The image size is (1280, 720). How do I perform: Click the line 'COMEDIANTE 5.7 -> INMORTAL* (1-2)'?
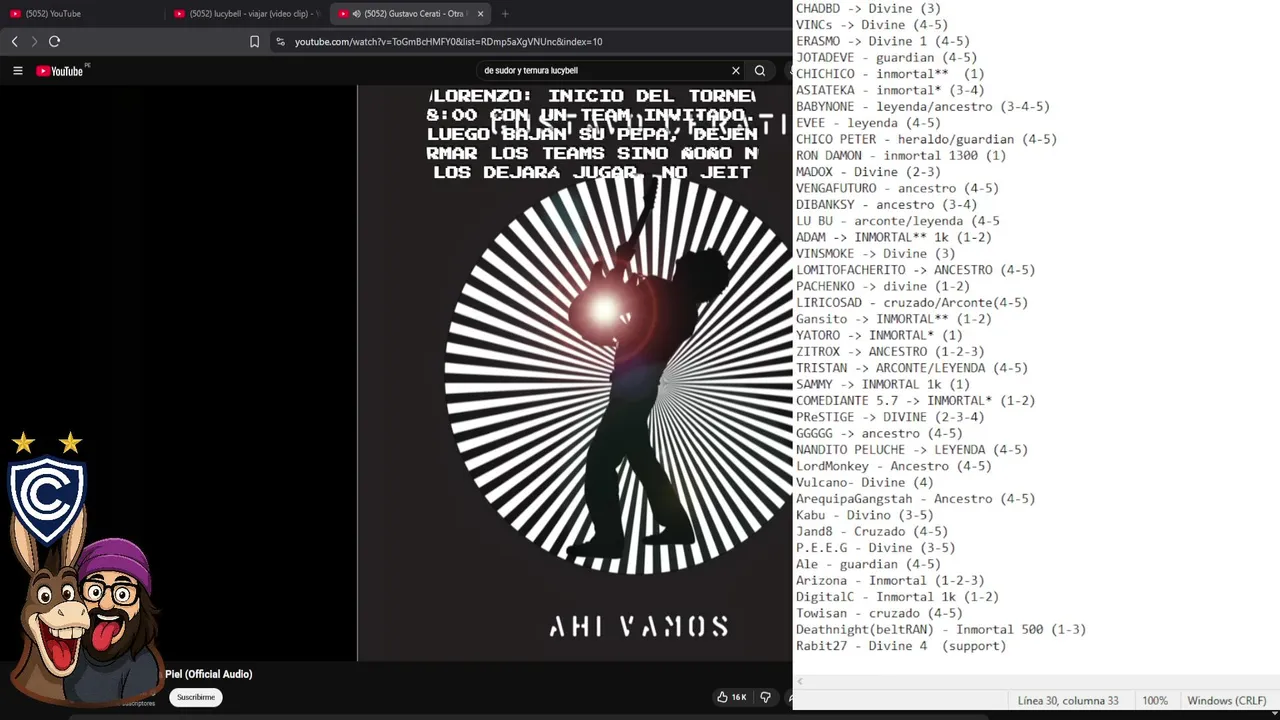point(915,400)
